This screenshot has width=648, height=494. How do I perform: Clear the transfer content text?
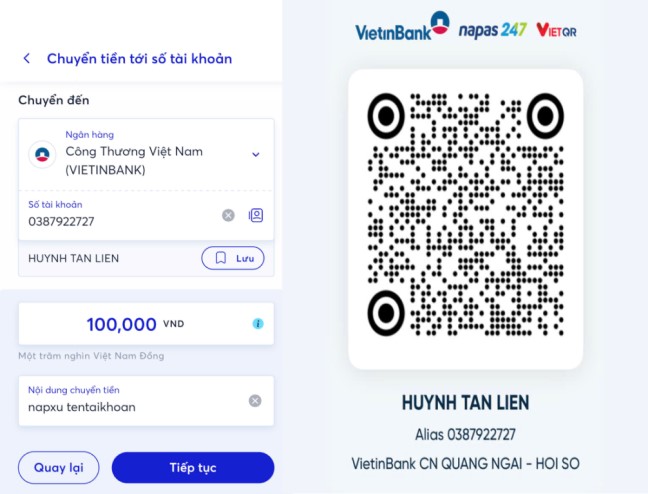(x=255, y=401)
